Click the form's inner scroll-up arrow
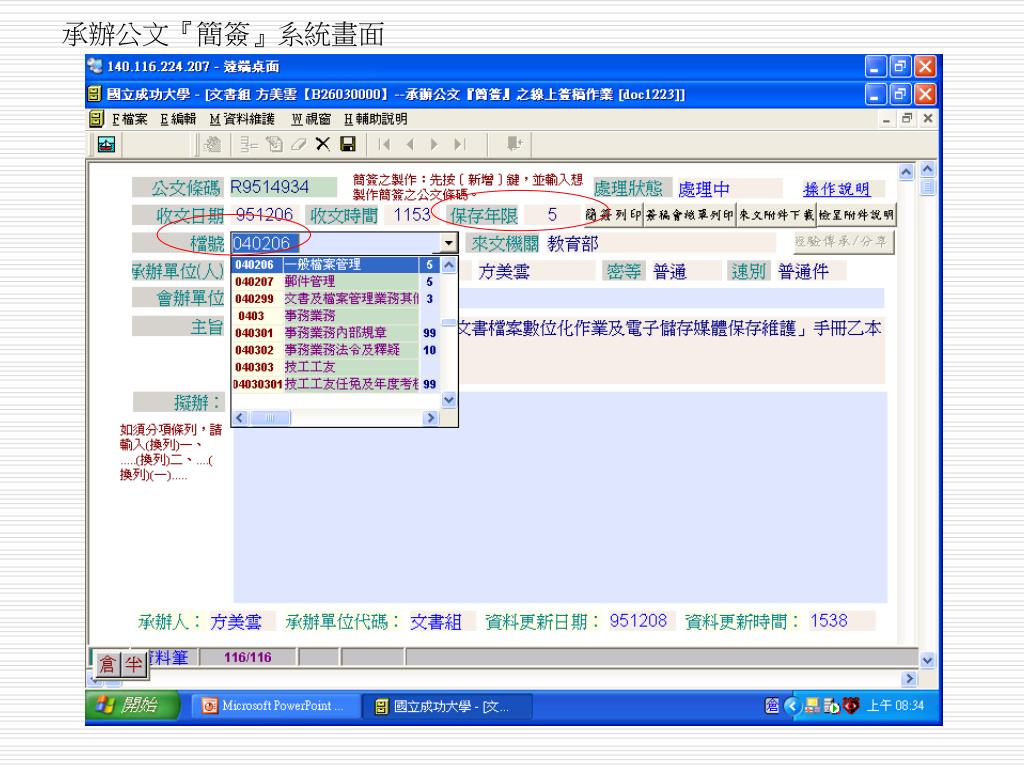1024x768 pixels. 906,172
